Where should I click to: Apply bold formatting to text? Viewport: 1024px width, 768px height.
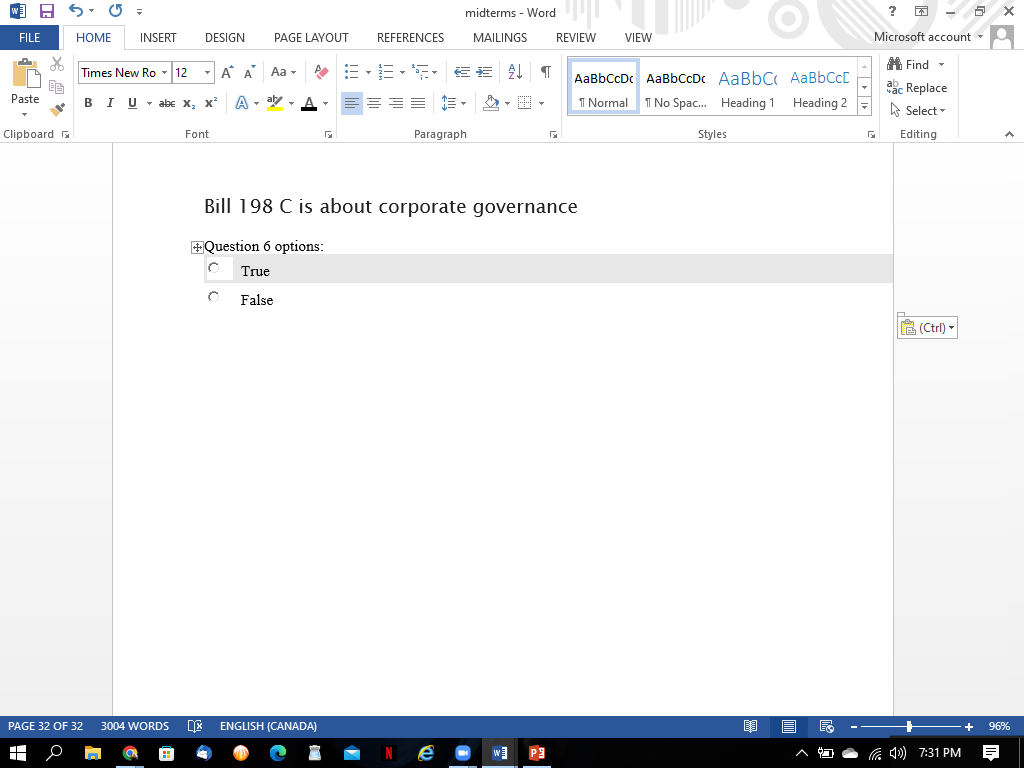[x=88, y=102]
